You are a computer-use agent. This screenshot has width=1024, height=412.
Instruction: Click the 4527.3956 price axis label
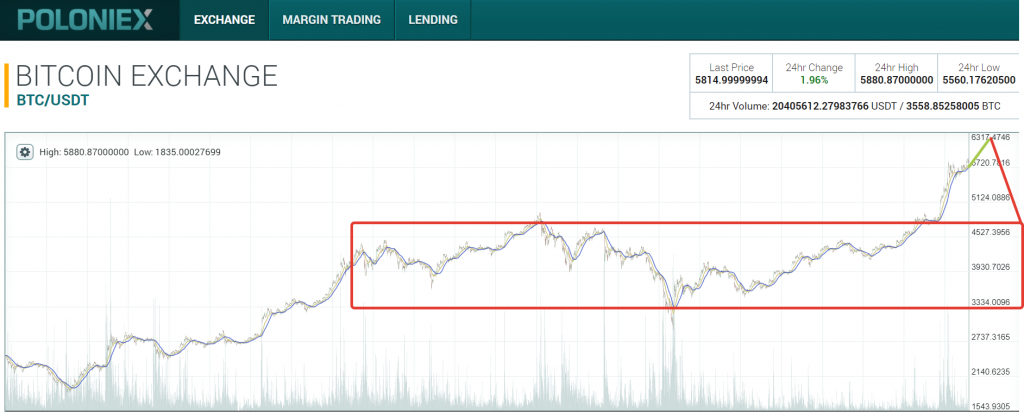[990, 232]
